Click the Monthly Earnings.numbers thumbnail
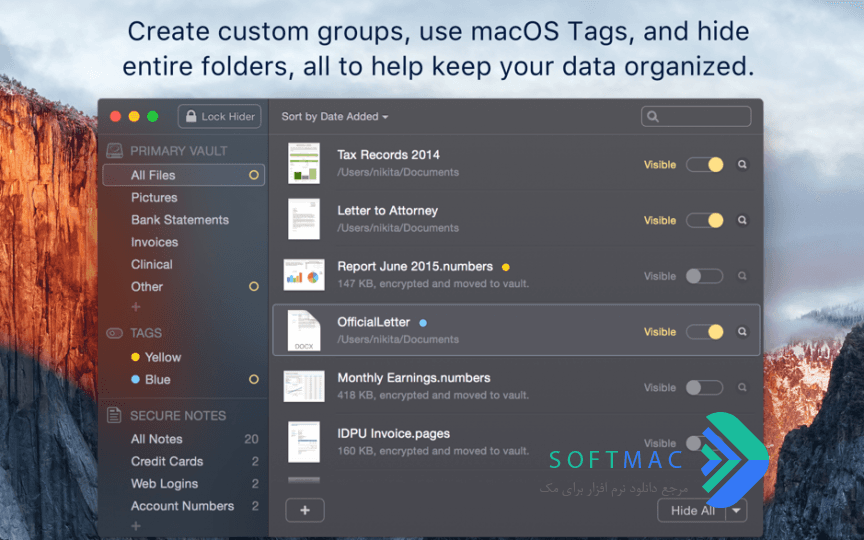 coord(304,386)
